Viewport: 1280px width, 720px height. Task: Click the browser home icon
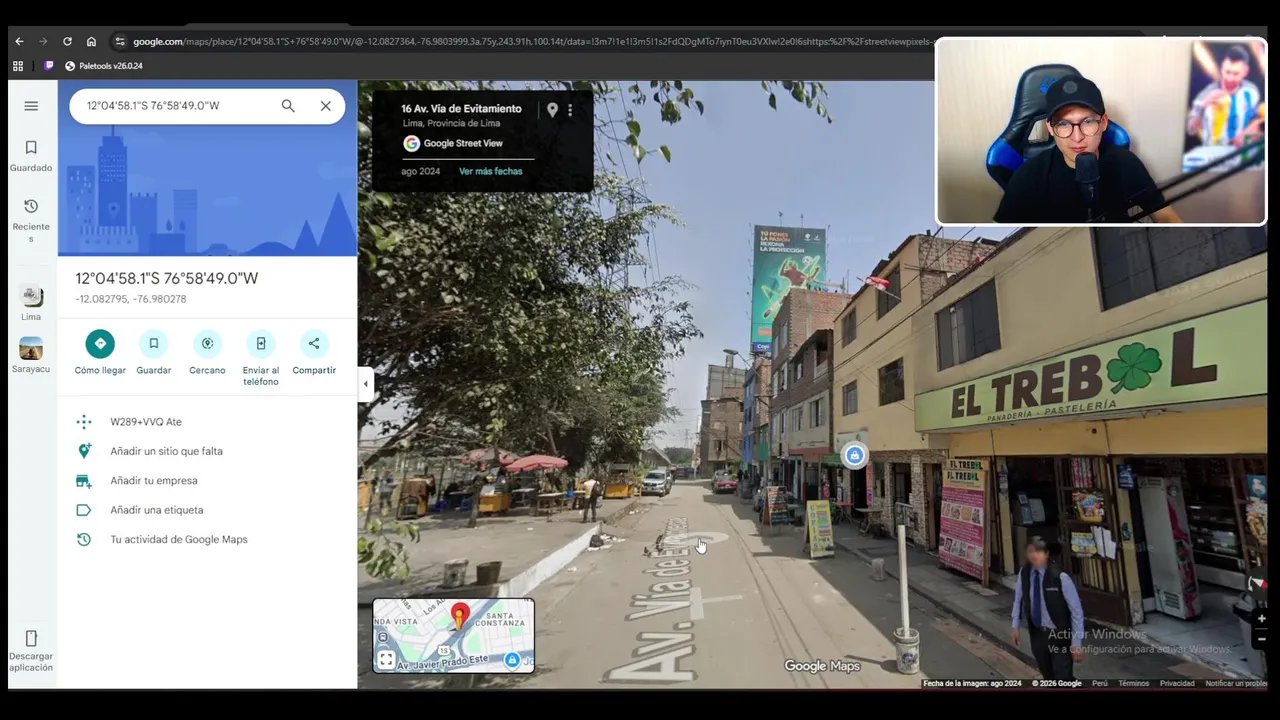coord(91,41)
